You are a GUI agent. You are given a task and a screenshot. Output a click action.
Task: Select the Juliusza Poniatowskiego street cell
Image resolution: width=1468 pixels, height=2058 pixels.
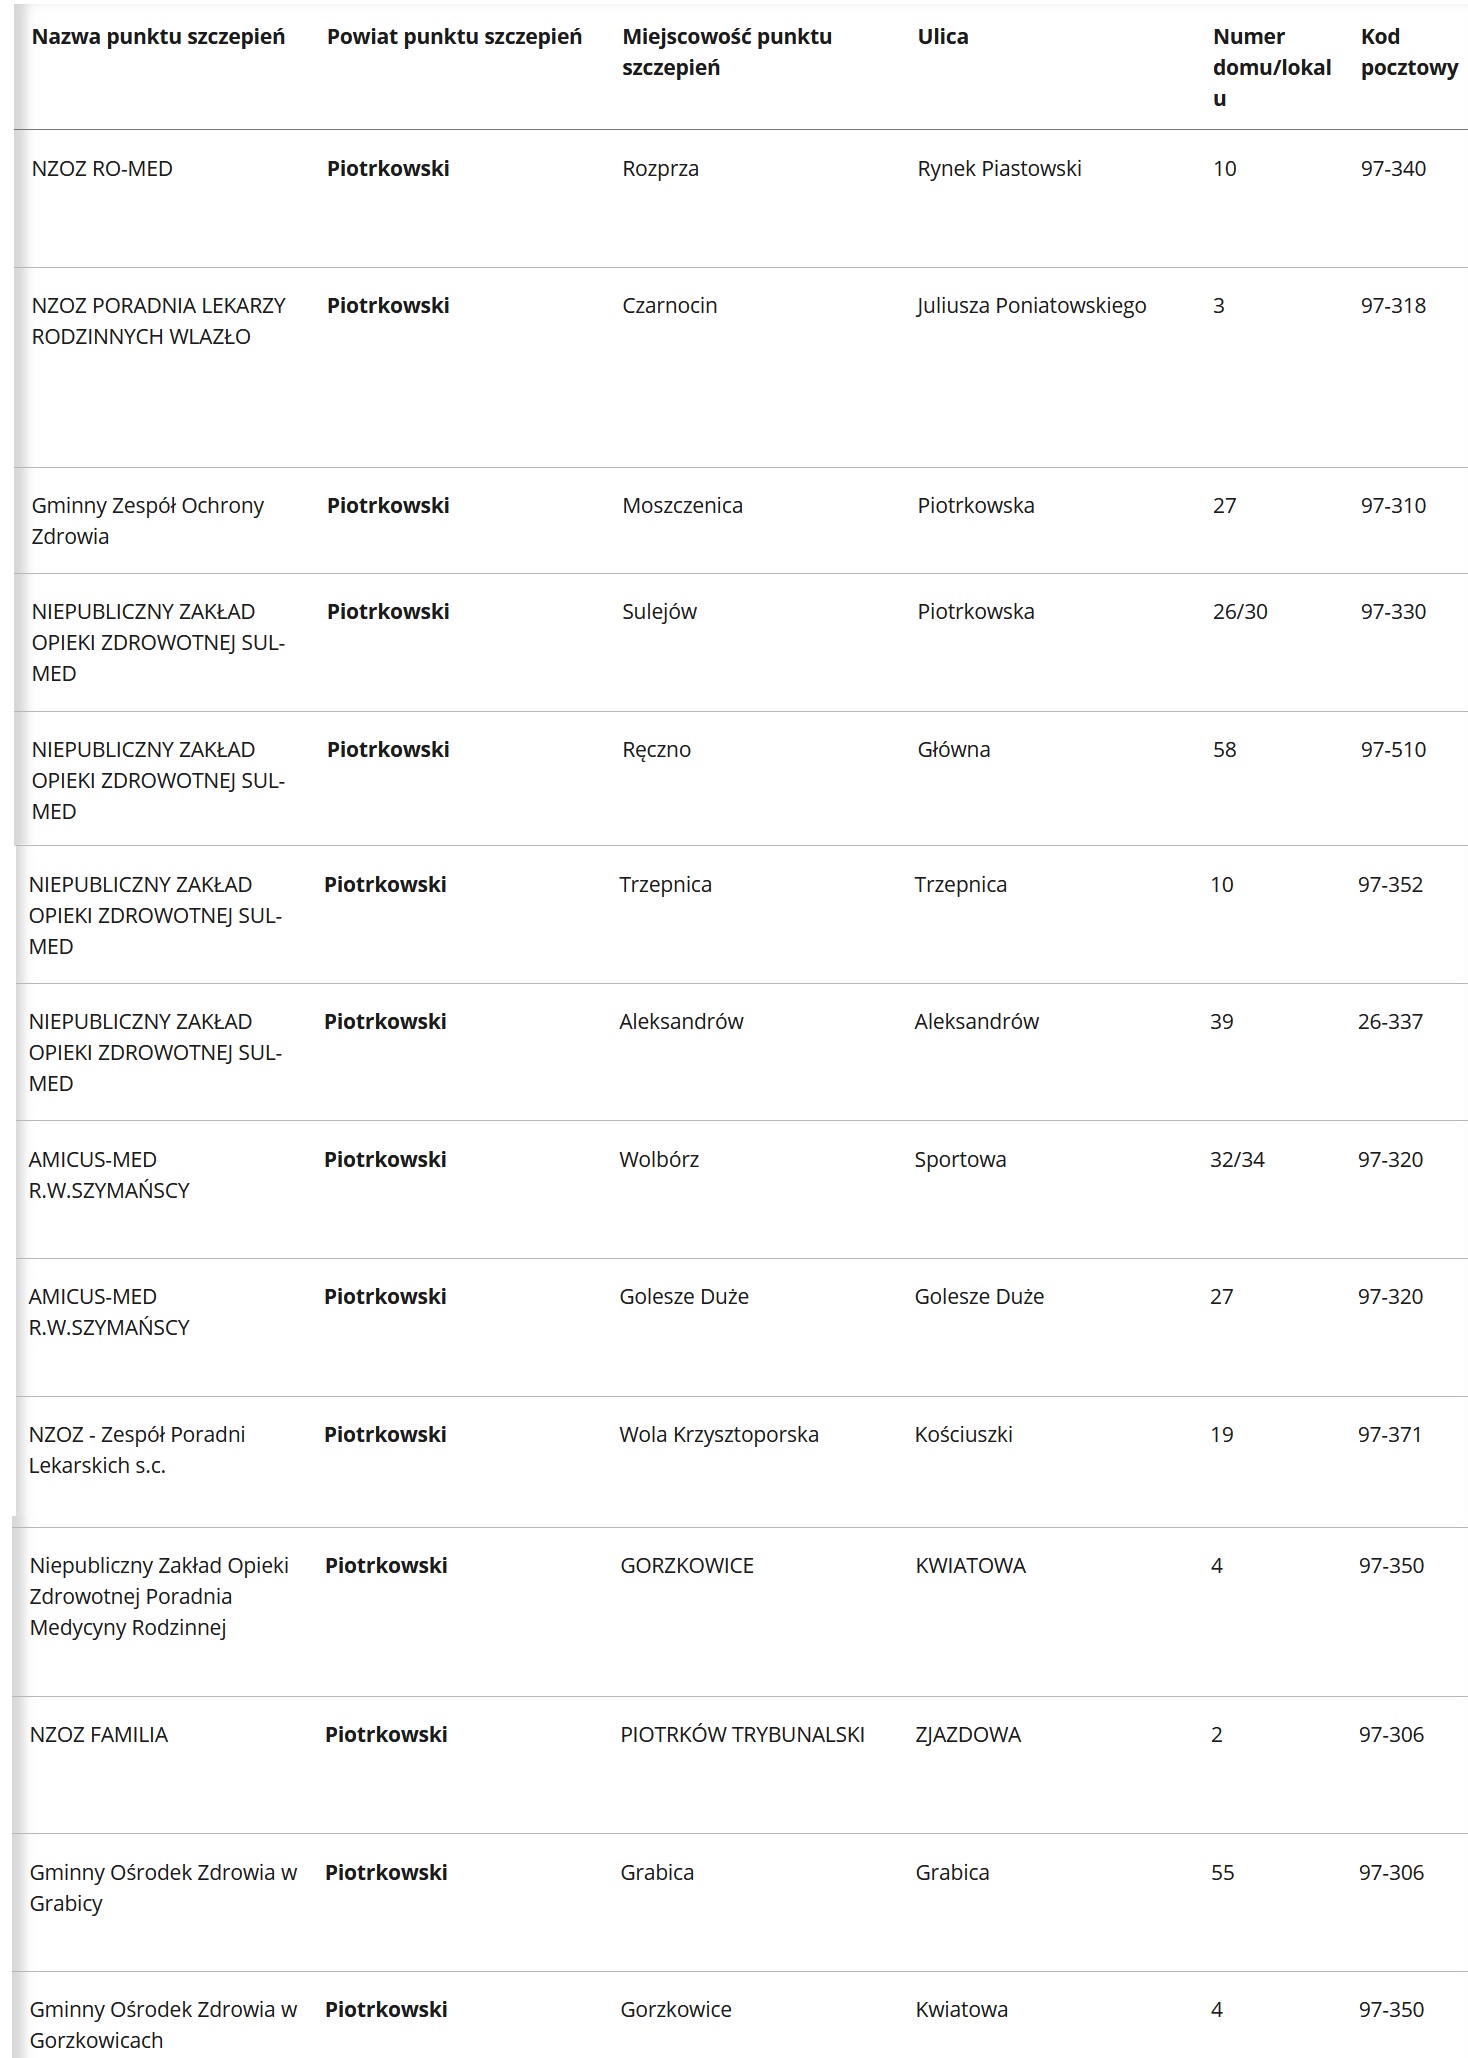tap(1031, 306)
